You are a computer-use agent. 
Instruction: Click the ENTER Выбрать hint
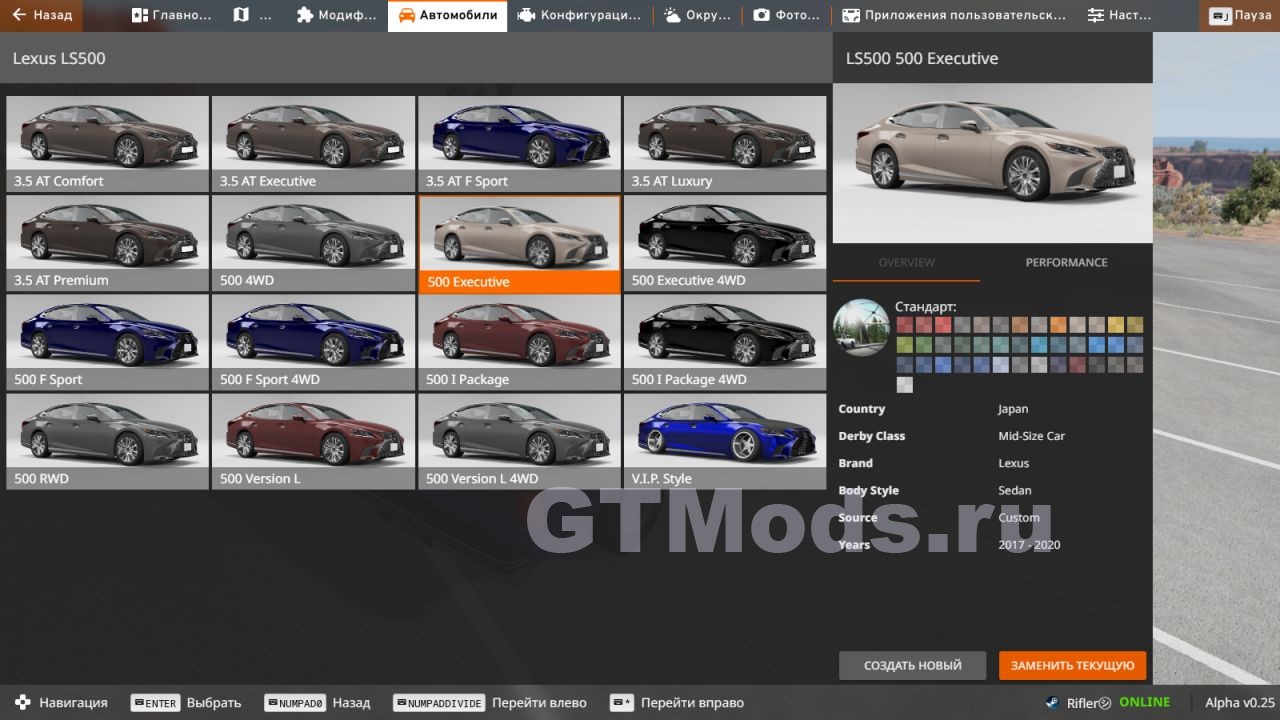(x=186, y=703)
